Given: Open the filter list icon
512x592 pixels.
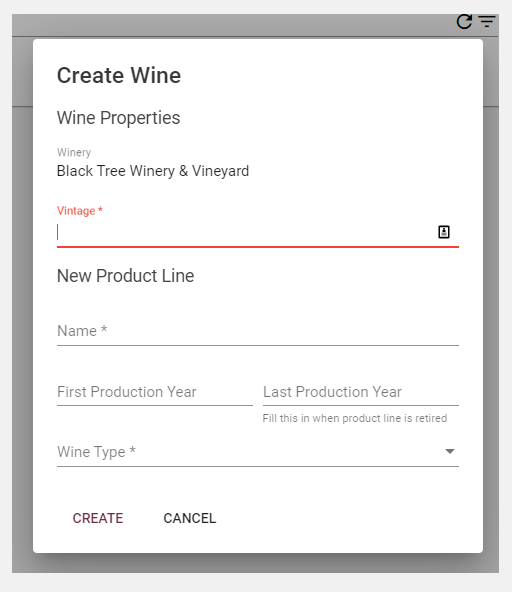Looking at the screenshot, I should [487, 22].
